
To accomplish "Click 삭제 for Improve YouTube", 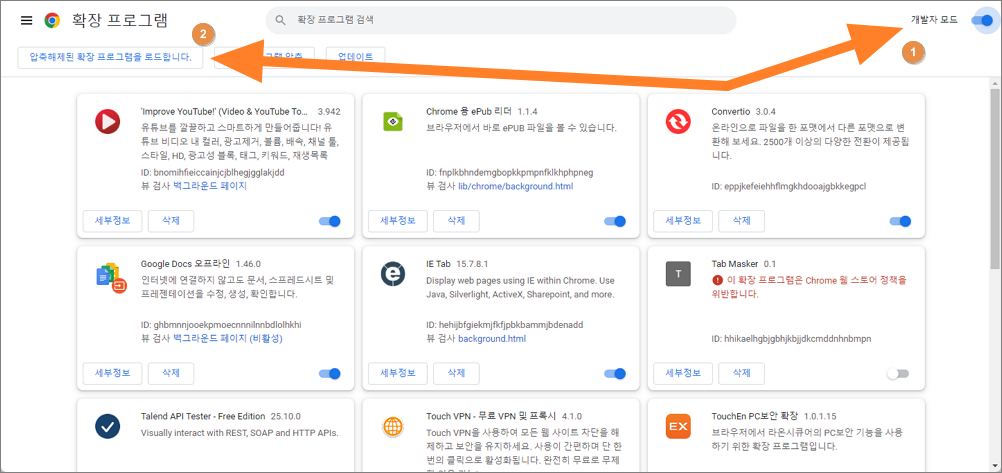I will tap(171, 221).
